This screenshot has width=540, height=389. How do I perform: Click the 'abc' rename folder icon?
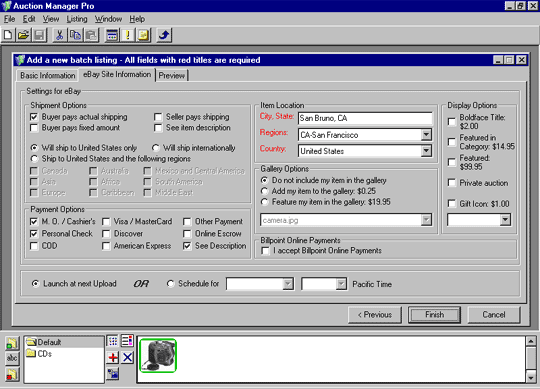coord(12,358)
